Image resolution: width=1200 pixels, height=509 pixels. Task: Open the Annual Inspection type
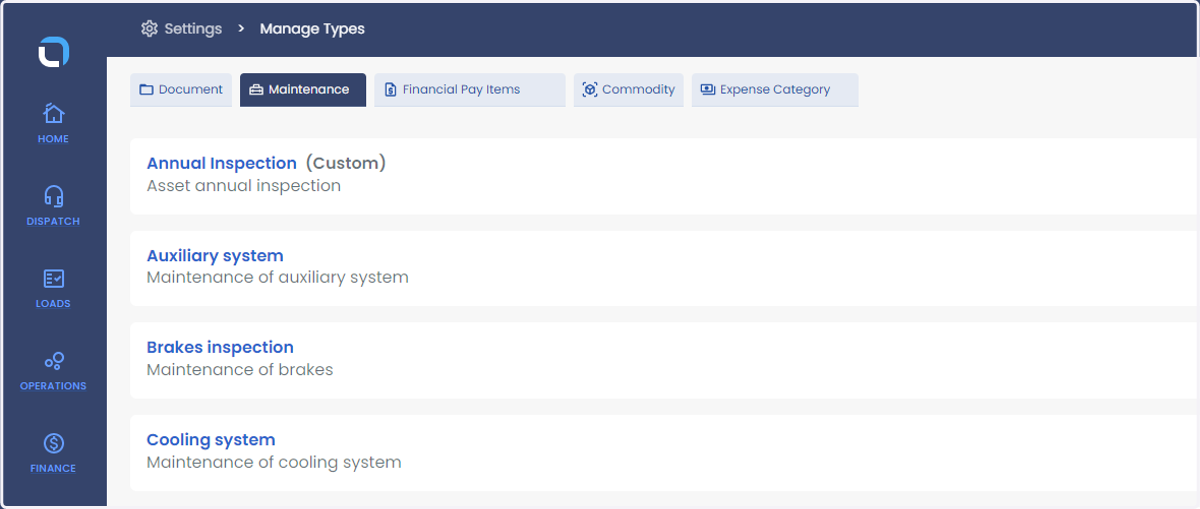click(222, 163)
